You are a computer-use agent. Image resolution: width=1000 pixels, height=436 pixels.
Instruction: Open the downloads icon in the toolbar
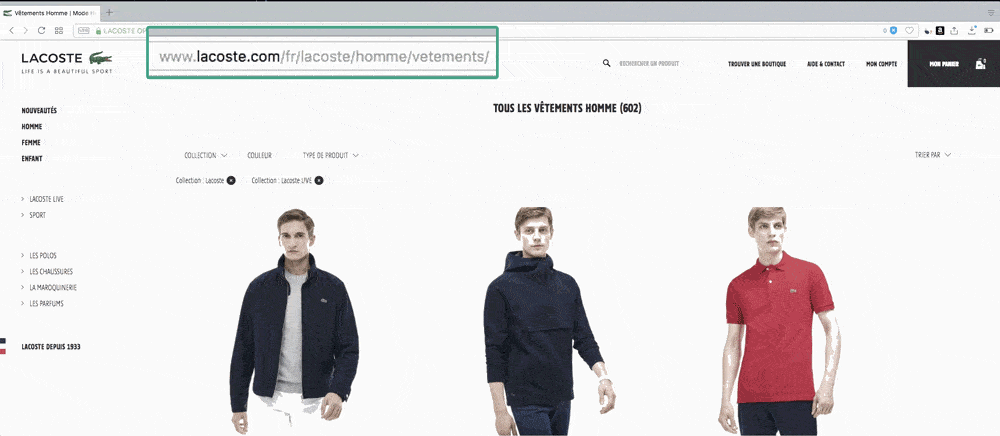pos(973,30)
